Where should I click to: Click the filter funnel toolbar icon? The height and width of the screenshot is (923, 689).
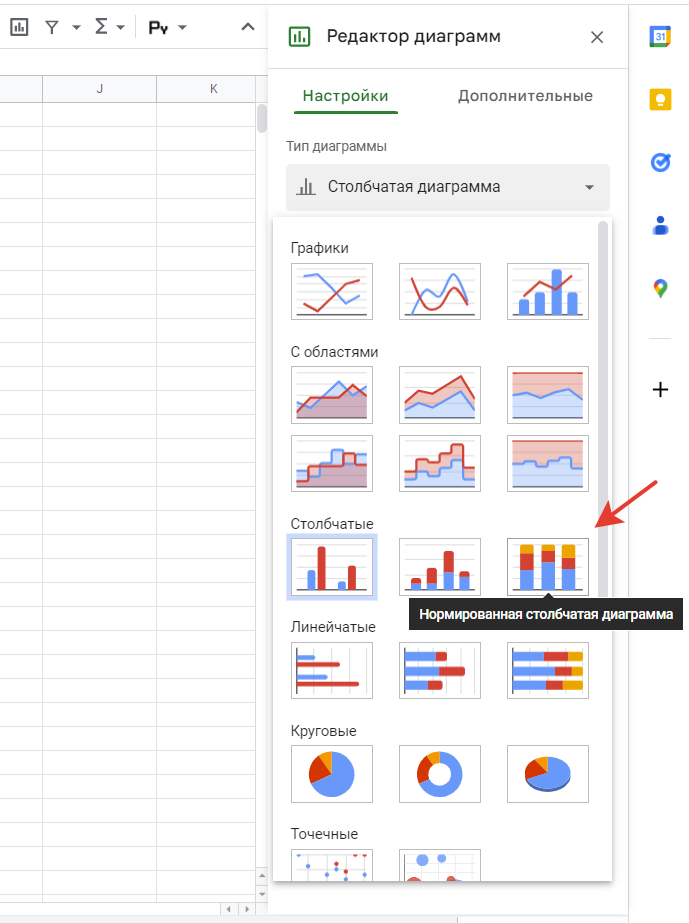click(53, 27)
